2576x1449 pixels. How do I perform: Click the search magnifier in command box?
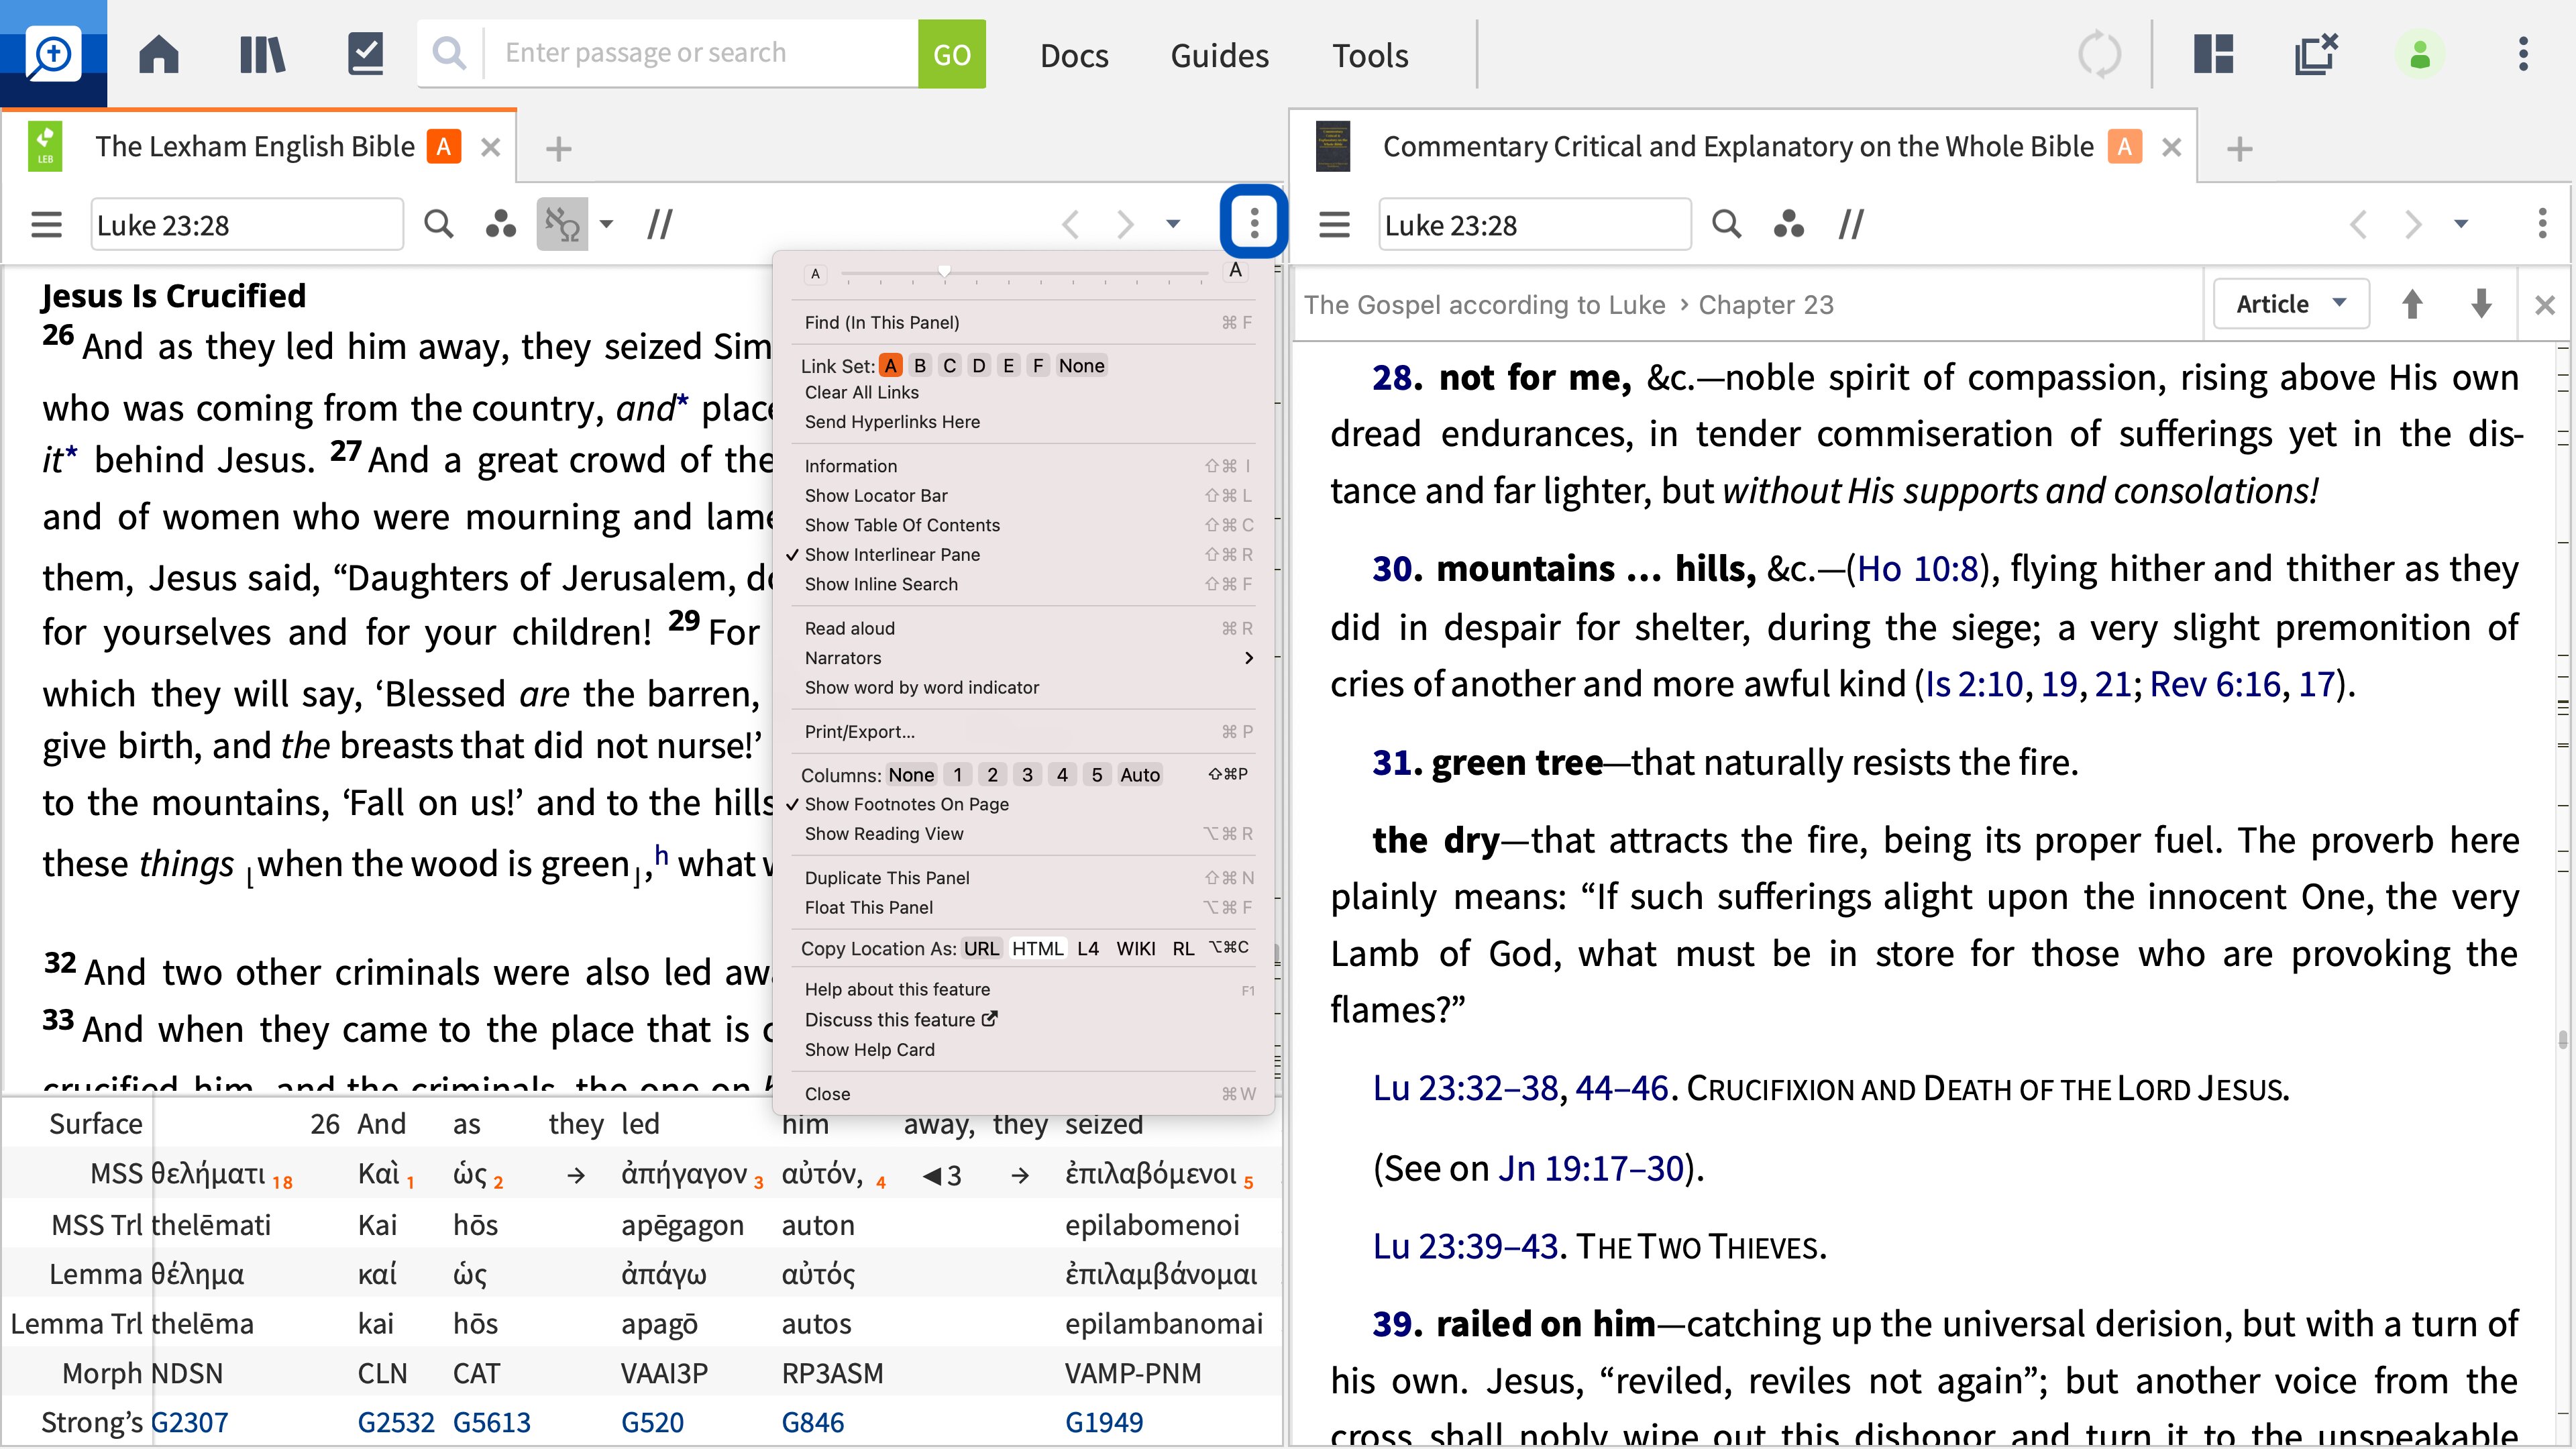tap(450, 53)
